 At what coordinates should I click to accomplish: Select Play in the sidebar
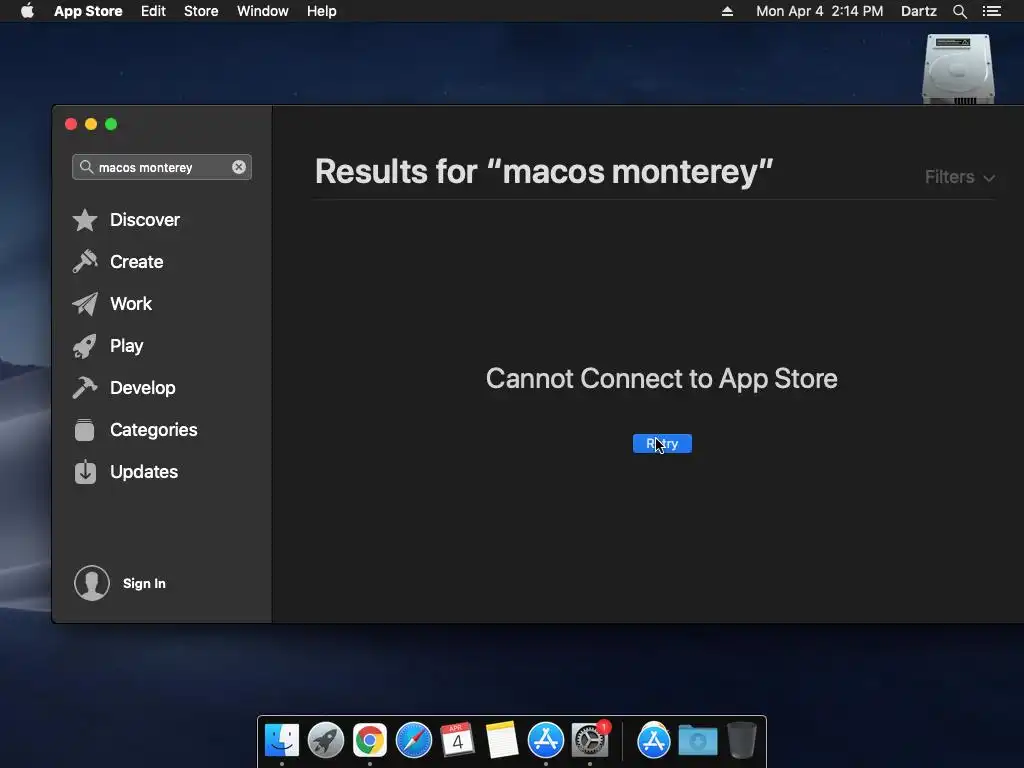[x=126, y=346]
